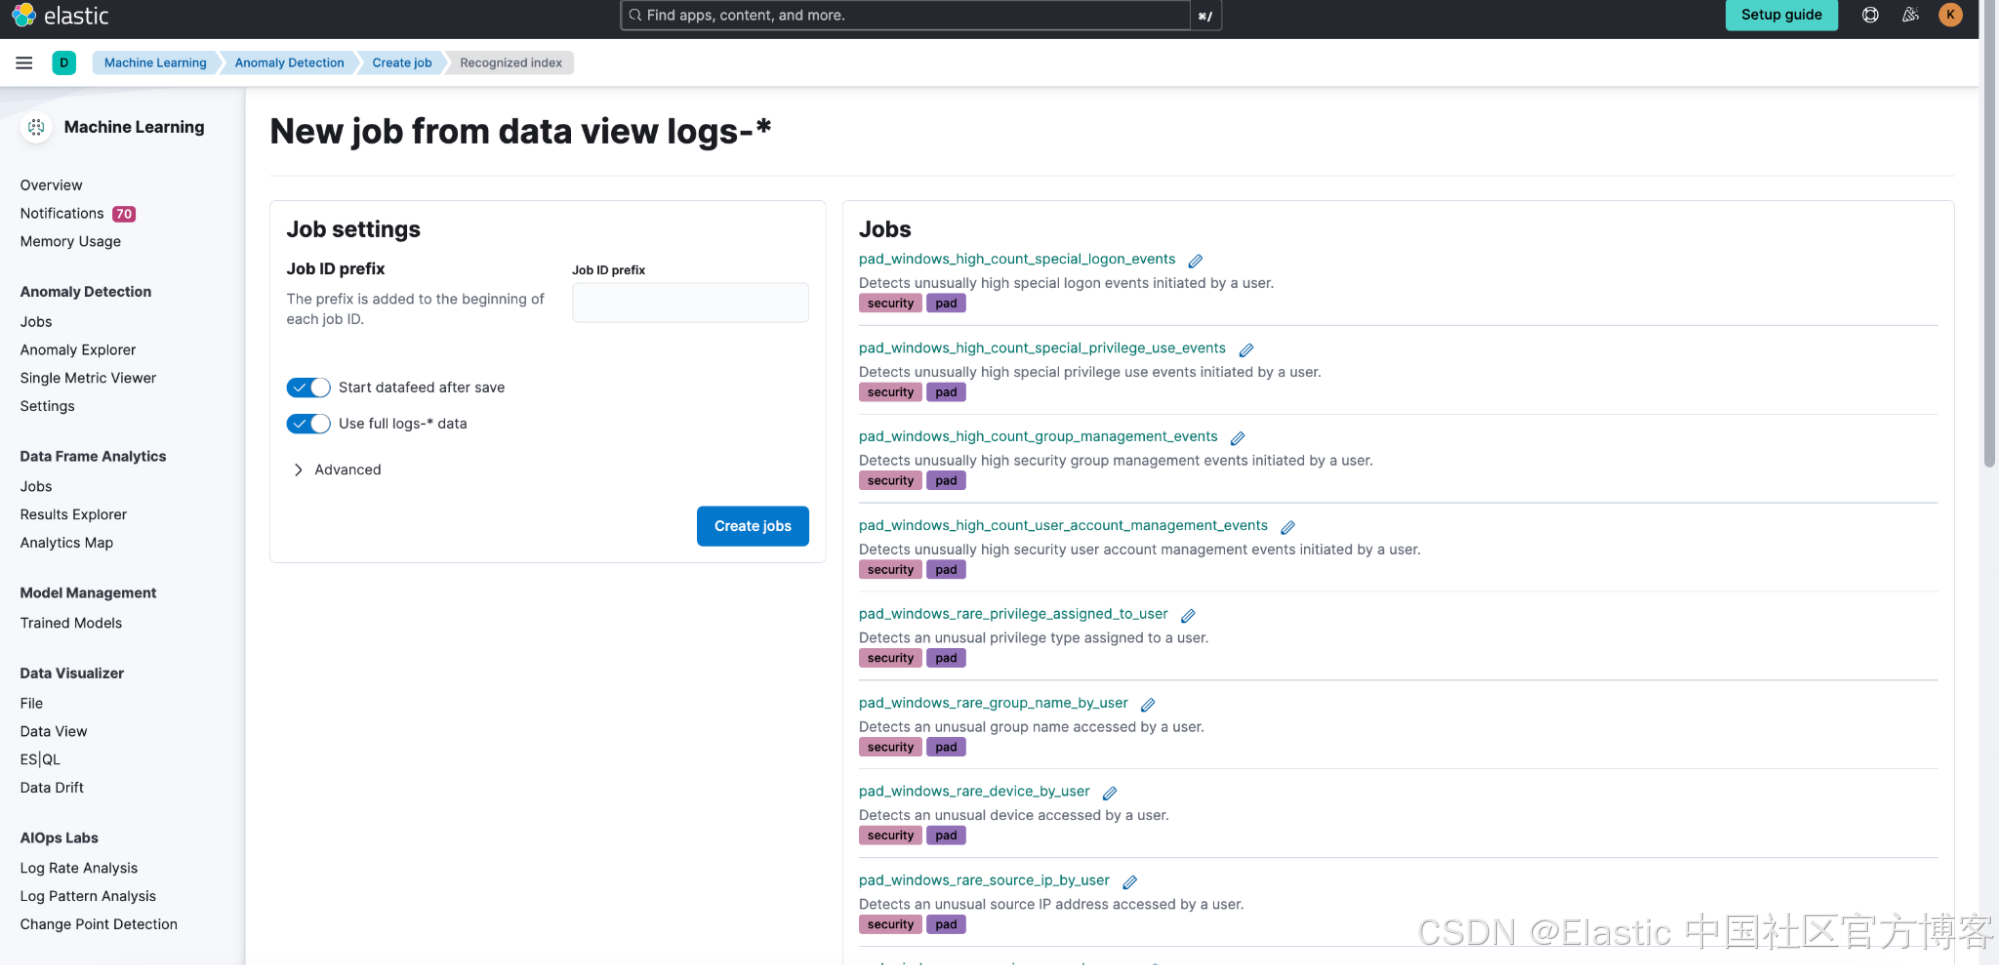The image size is (1999, 966).
Task: Click security tag under special_logon_events job
Action: pyautogui.click(x=890, y=303)
